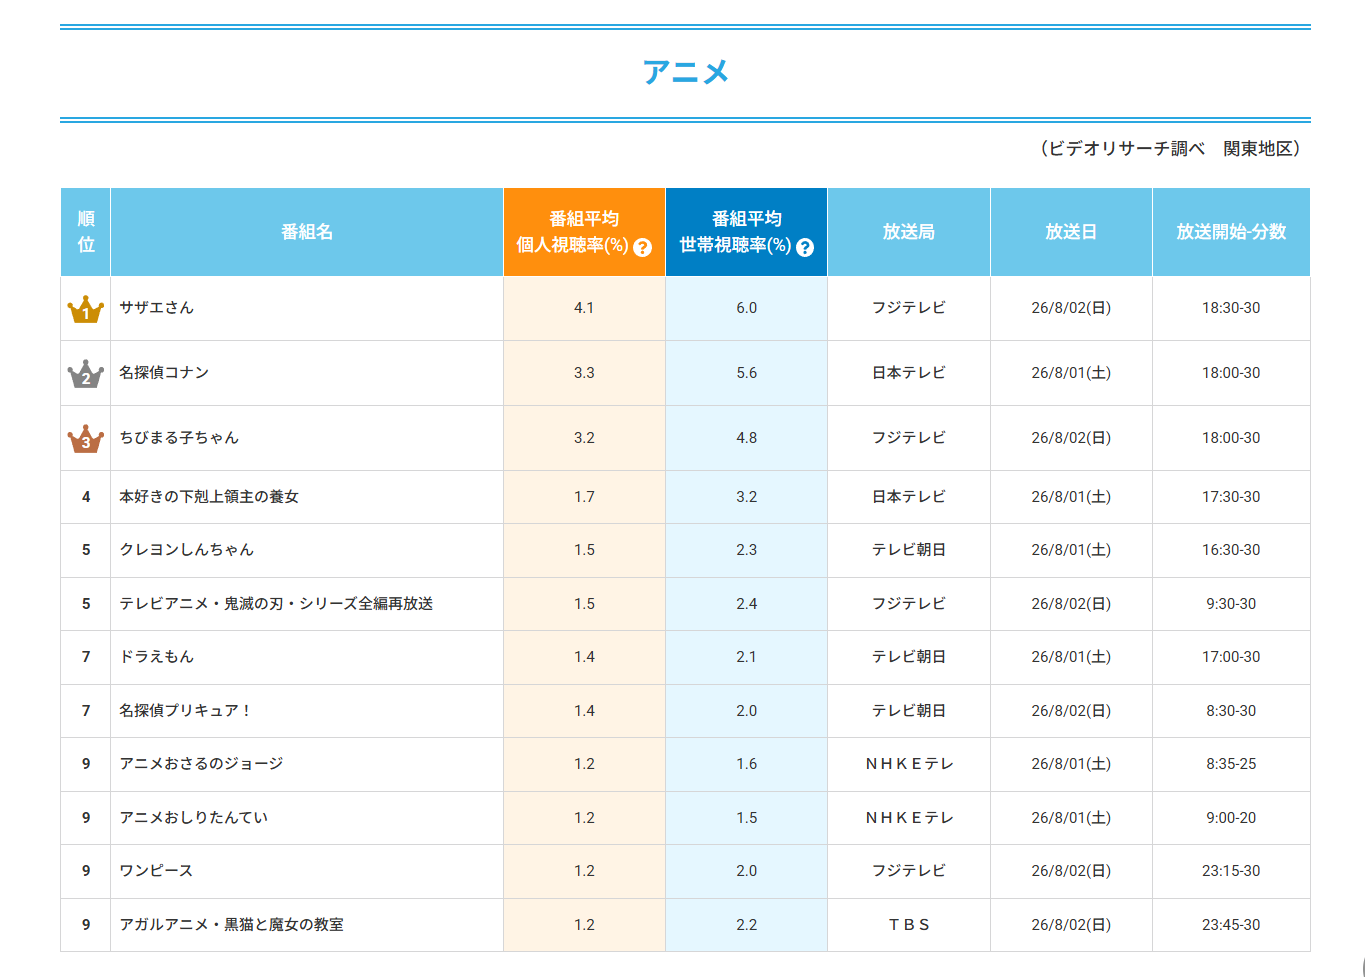This screenshot has width=1365, height=977.
Task: Click the gold first-place crown icon
Action: [x=86, y=309]
